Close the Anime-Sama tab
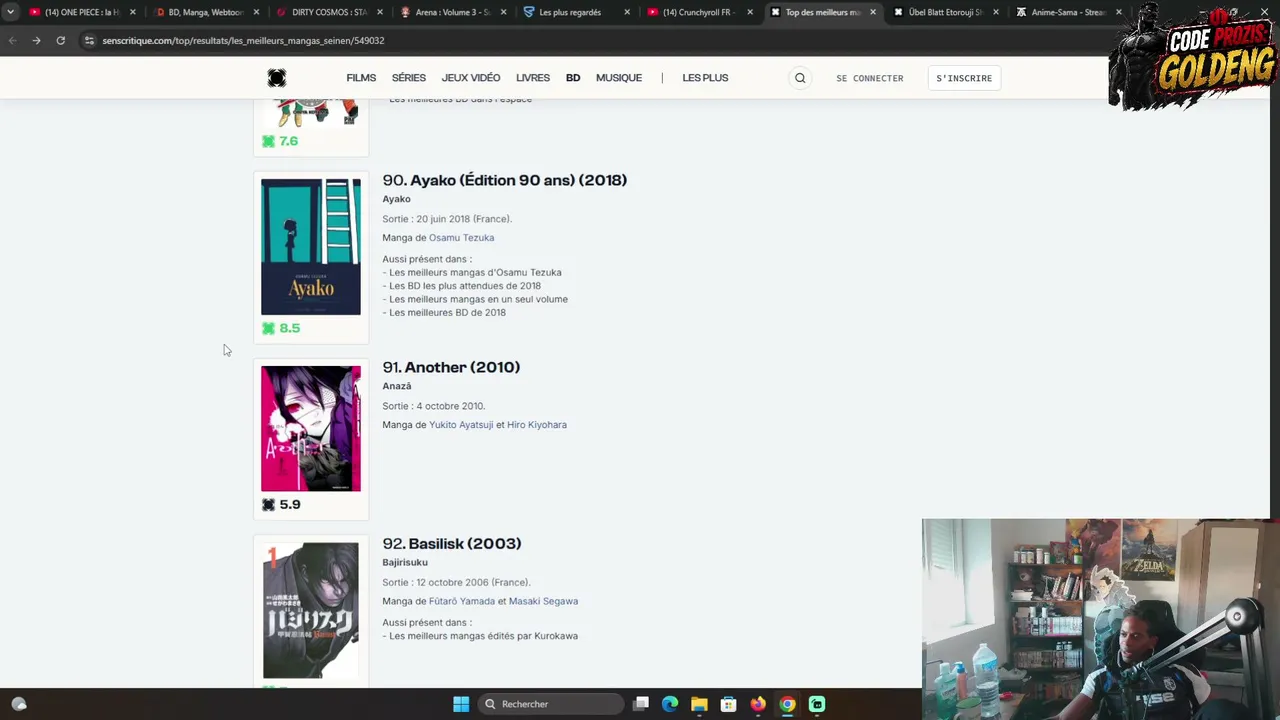The height and width of the screenshot is (720, 1280). point(1119,12)
